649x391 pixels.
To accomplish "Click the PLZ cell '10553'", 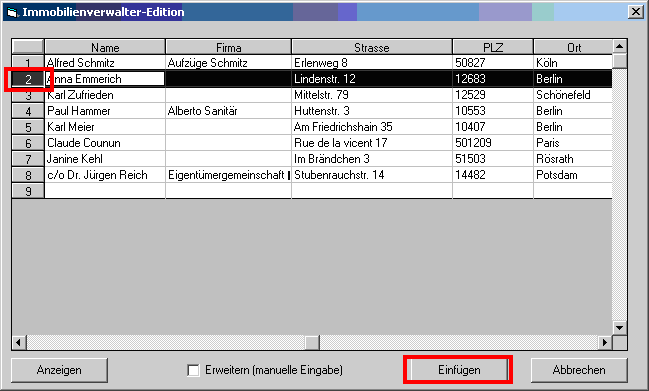I will point(493,111).
